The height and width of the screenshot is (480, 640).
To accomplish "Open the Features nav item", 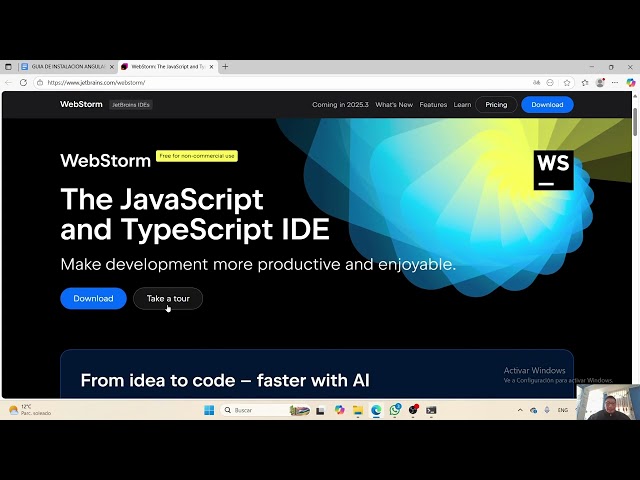I will [433, 104].
